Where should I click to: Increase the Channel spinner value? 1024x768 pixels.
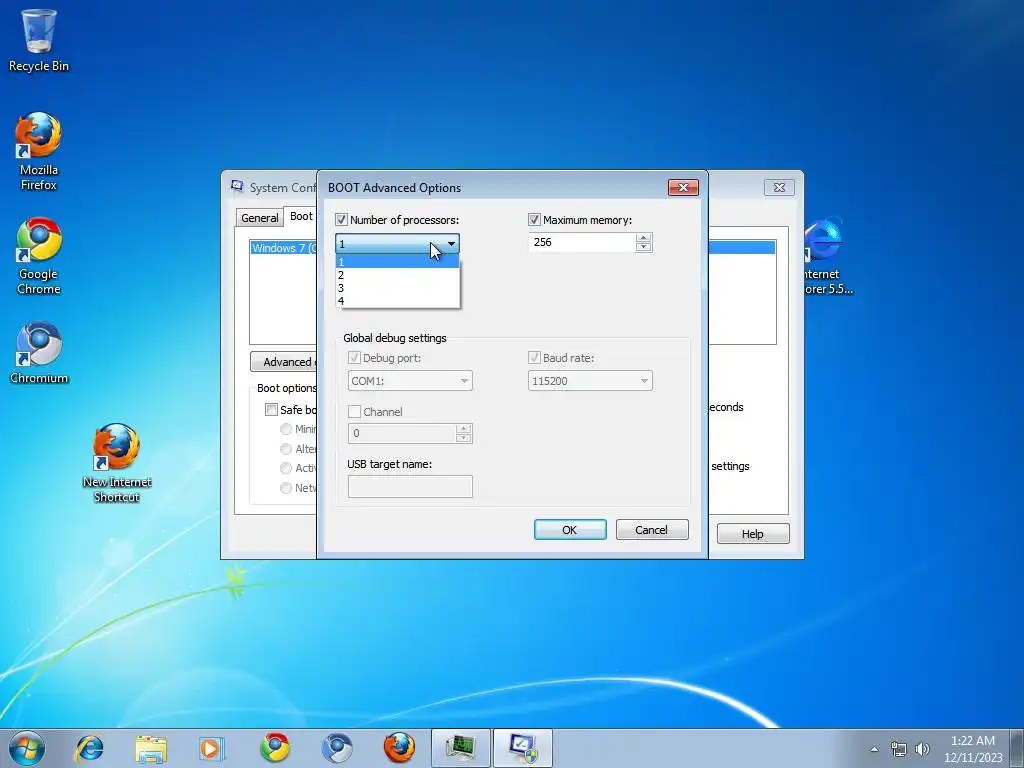coord(464,428)
